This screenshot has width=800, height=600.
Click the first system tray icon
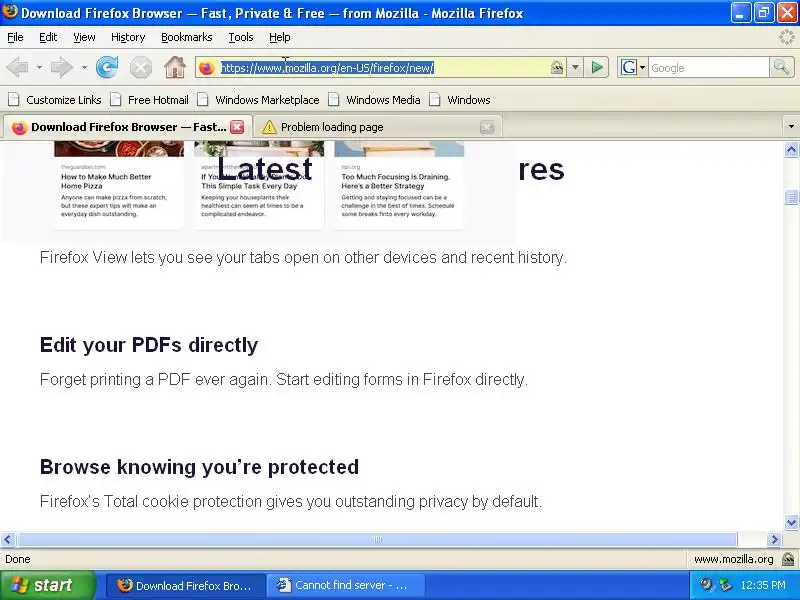707,585
